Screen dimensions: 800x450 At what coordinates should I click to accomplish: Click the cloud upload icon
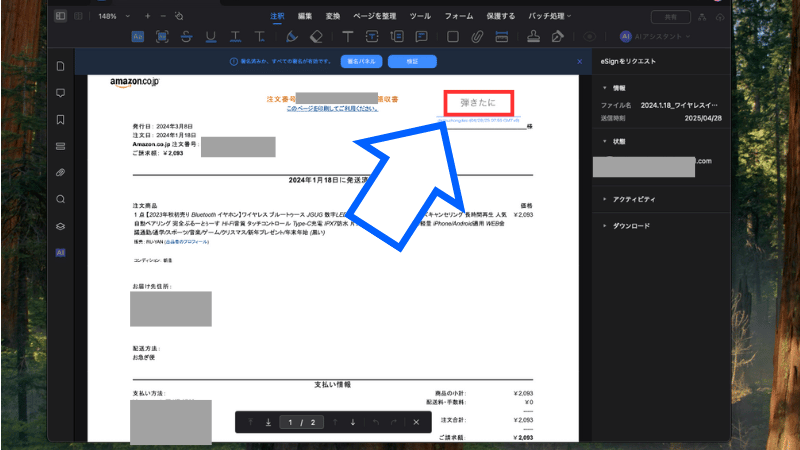(x=720, y=17)
